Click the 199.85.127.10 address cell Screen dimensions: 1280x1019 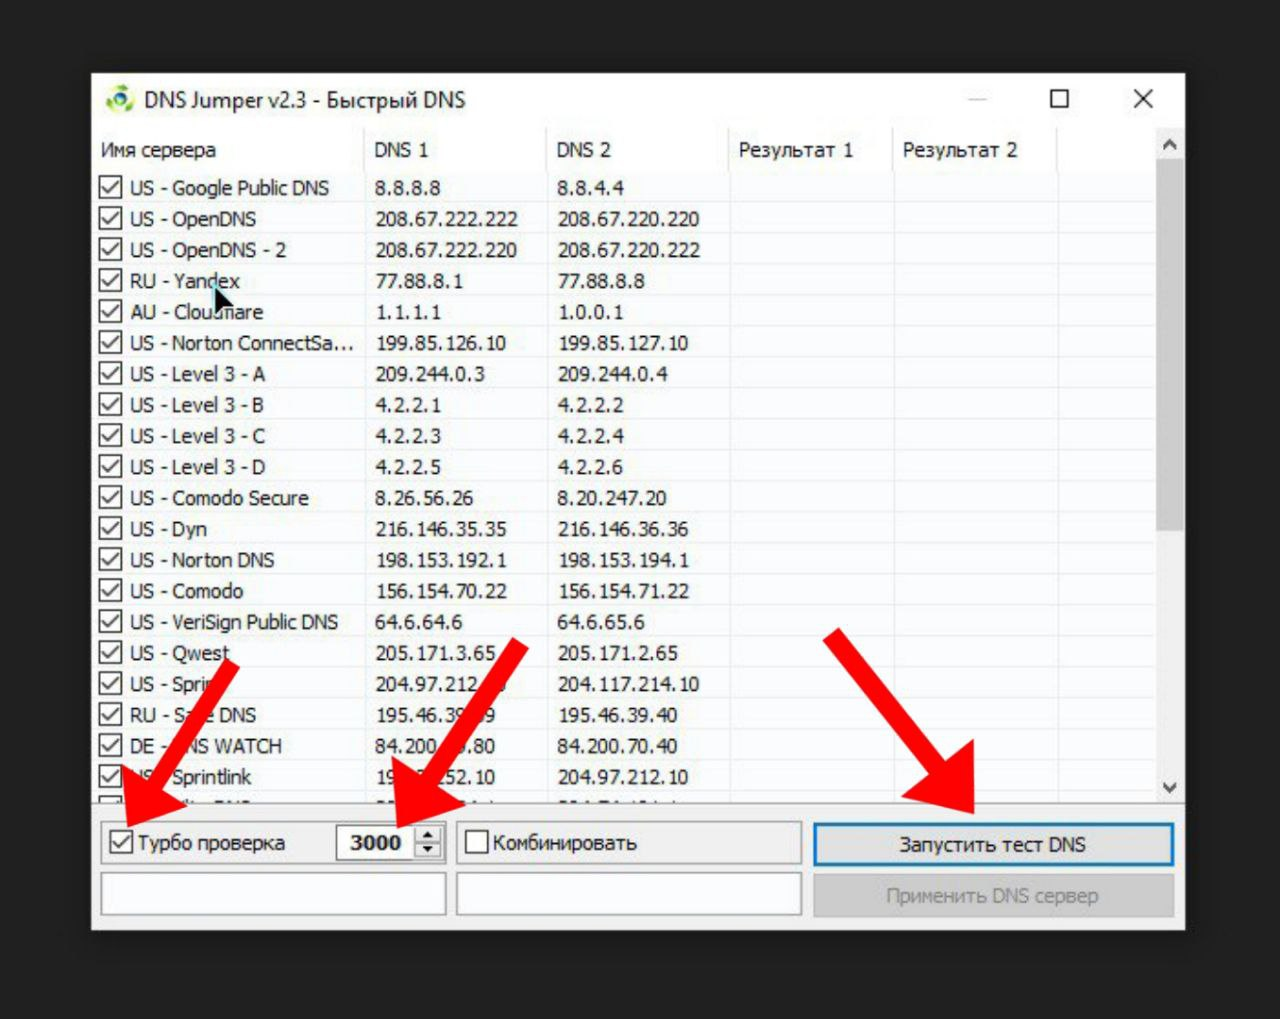click(623, 343)
